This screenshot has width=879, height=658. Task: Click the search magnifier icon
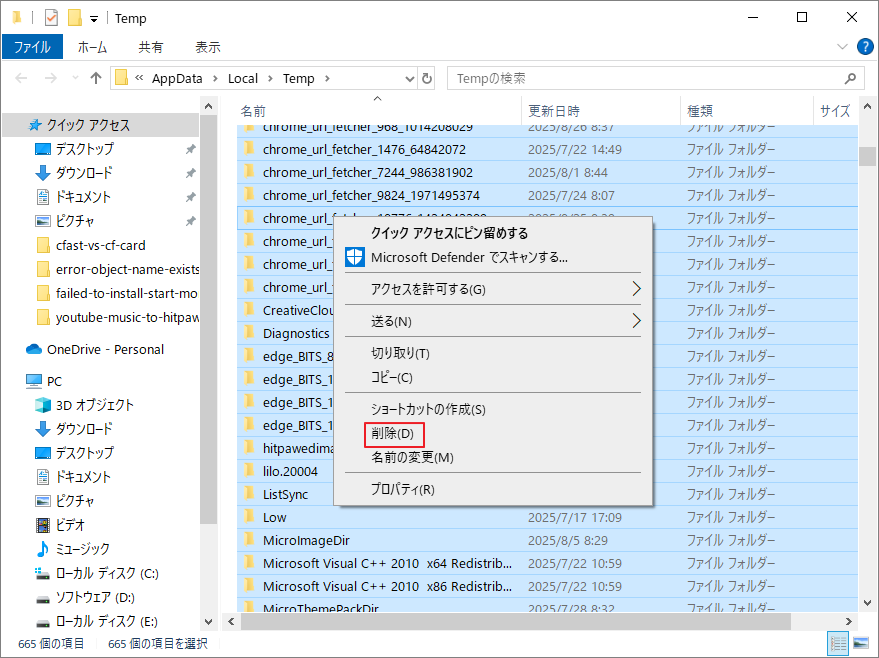[x=850, y=78]
